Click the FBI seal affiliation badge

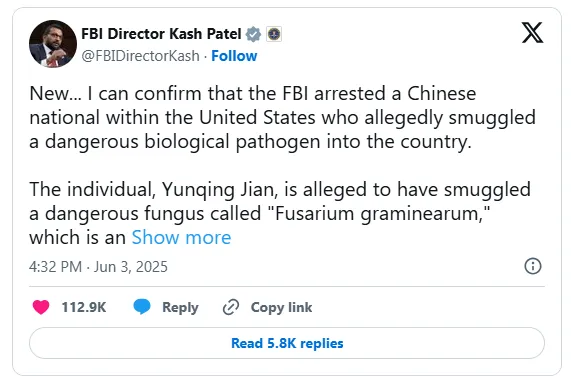point(274,34)
